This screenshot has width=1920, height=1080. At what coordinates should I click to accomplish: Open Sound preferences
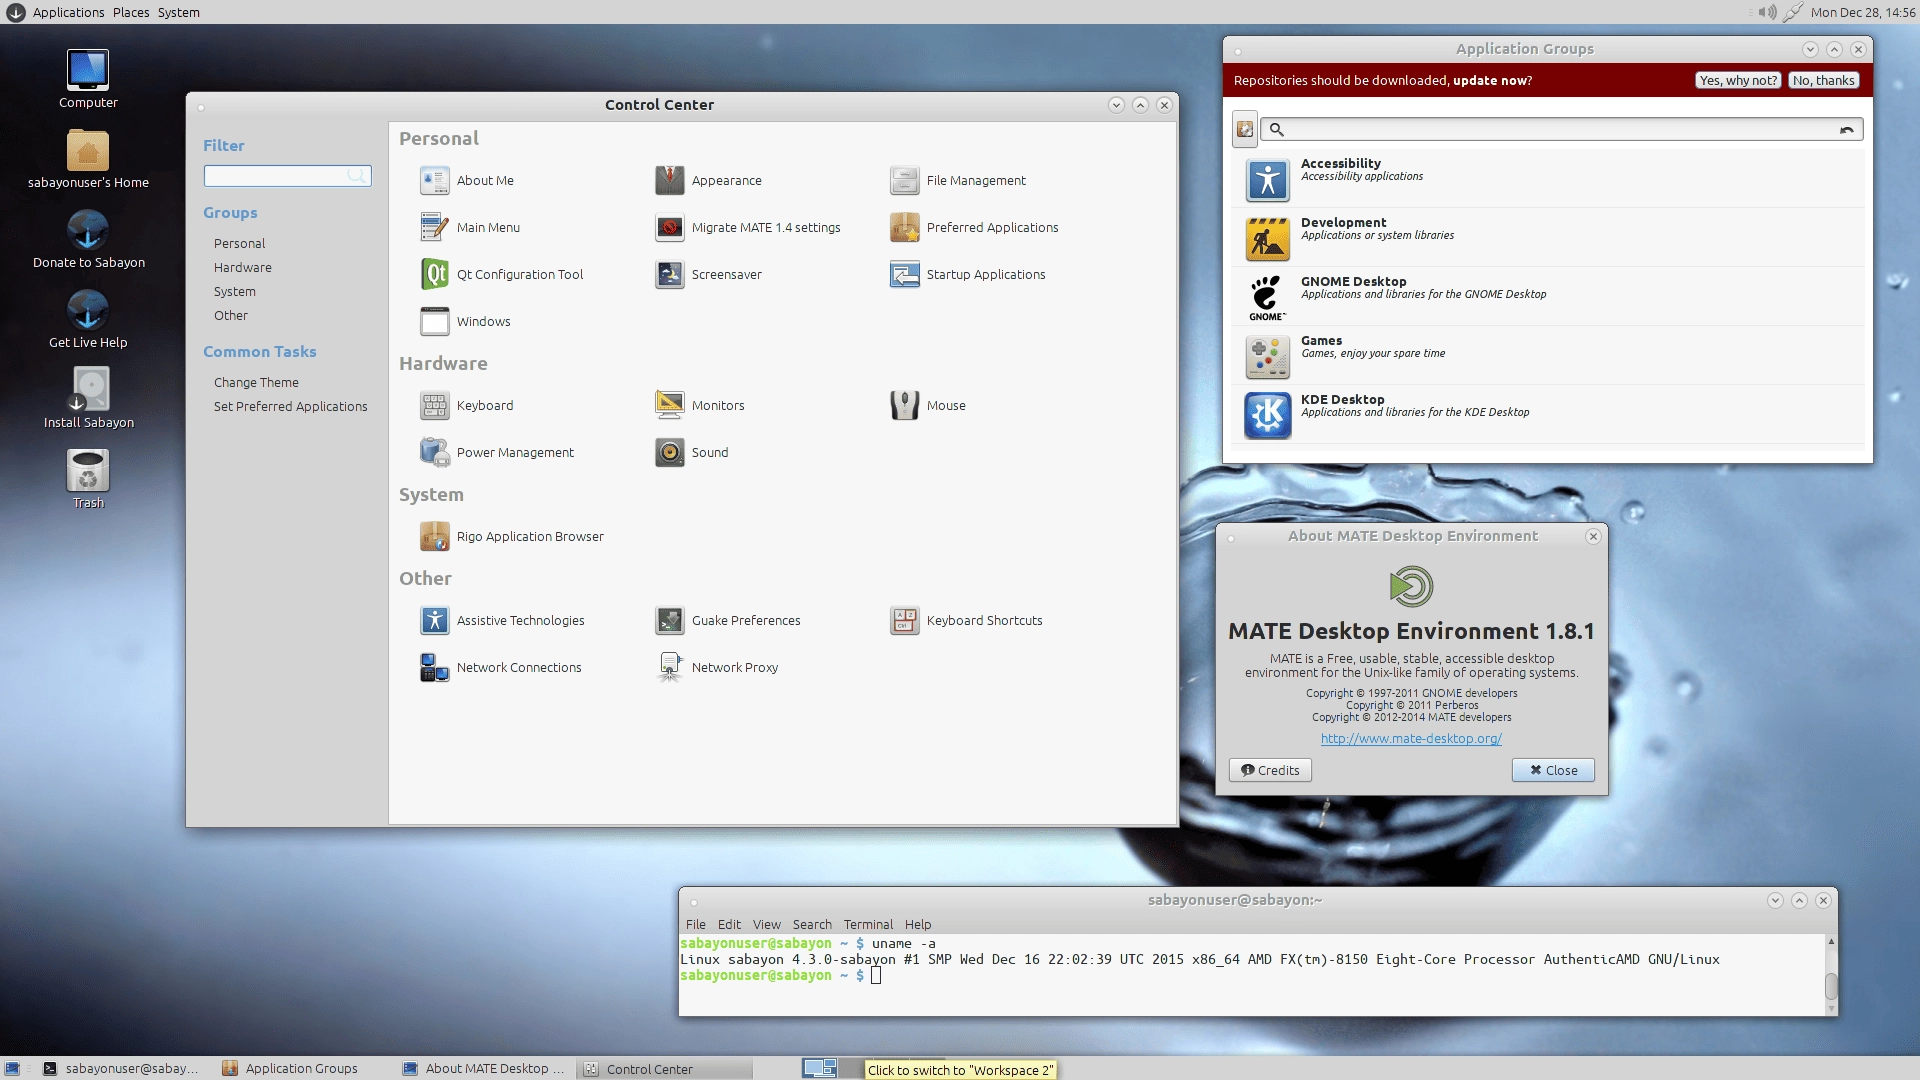692,453
